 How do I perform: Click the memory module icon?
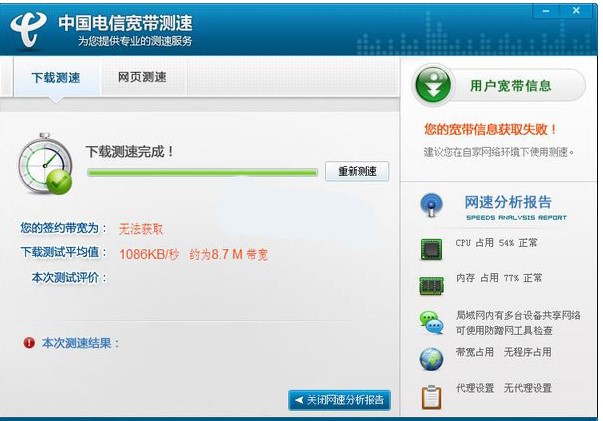point(431,286)
